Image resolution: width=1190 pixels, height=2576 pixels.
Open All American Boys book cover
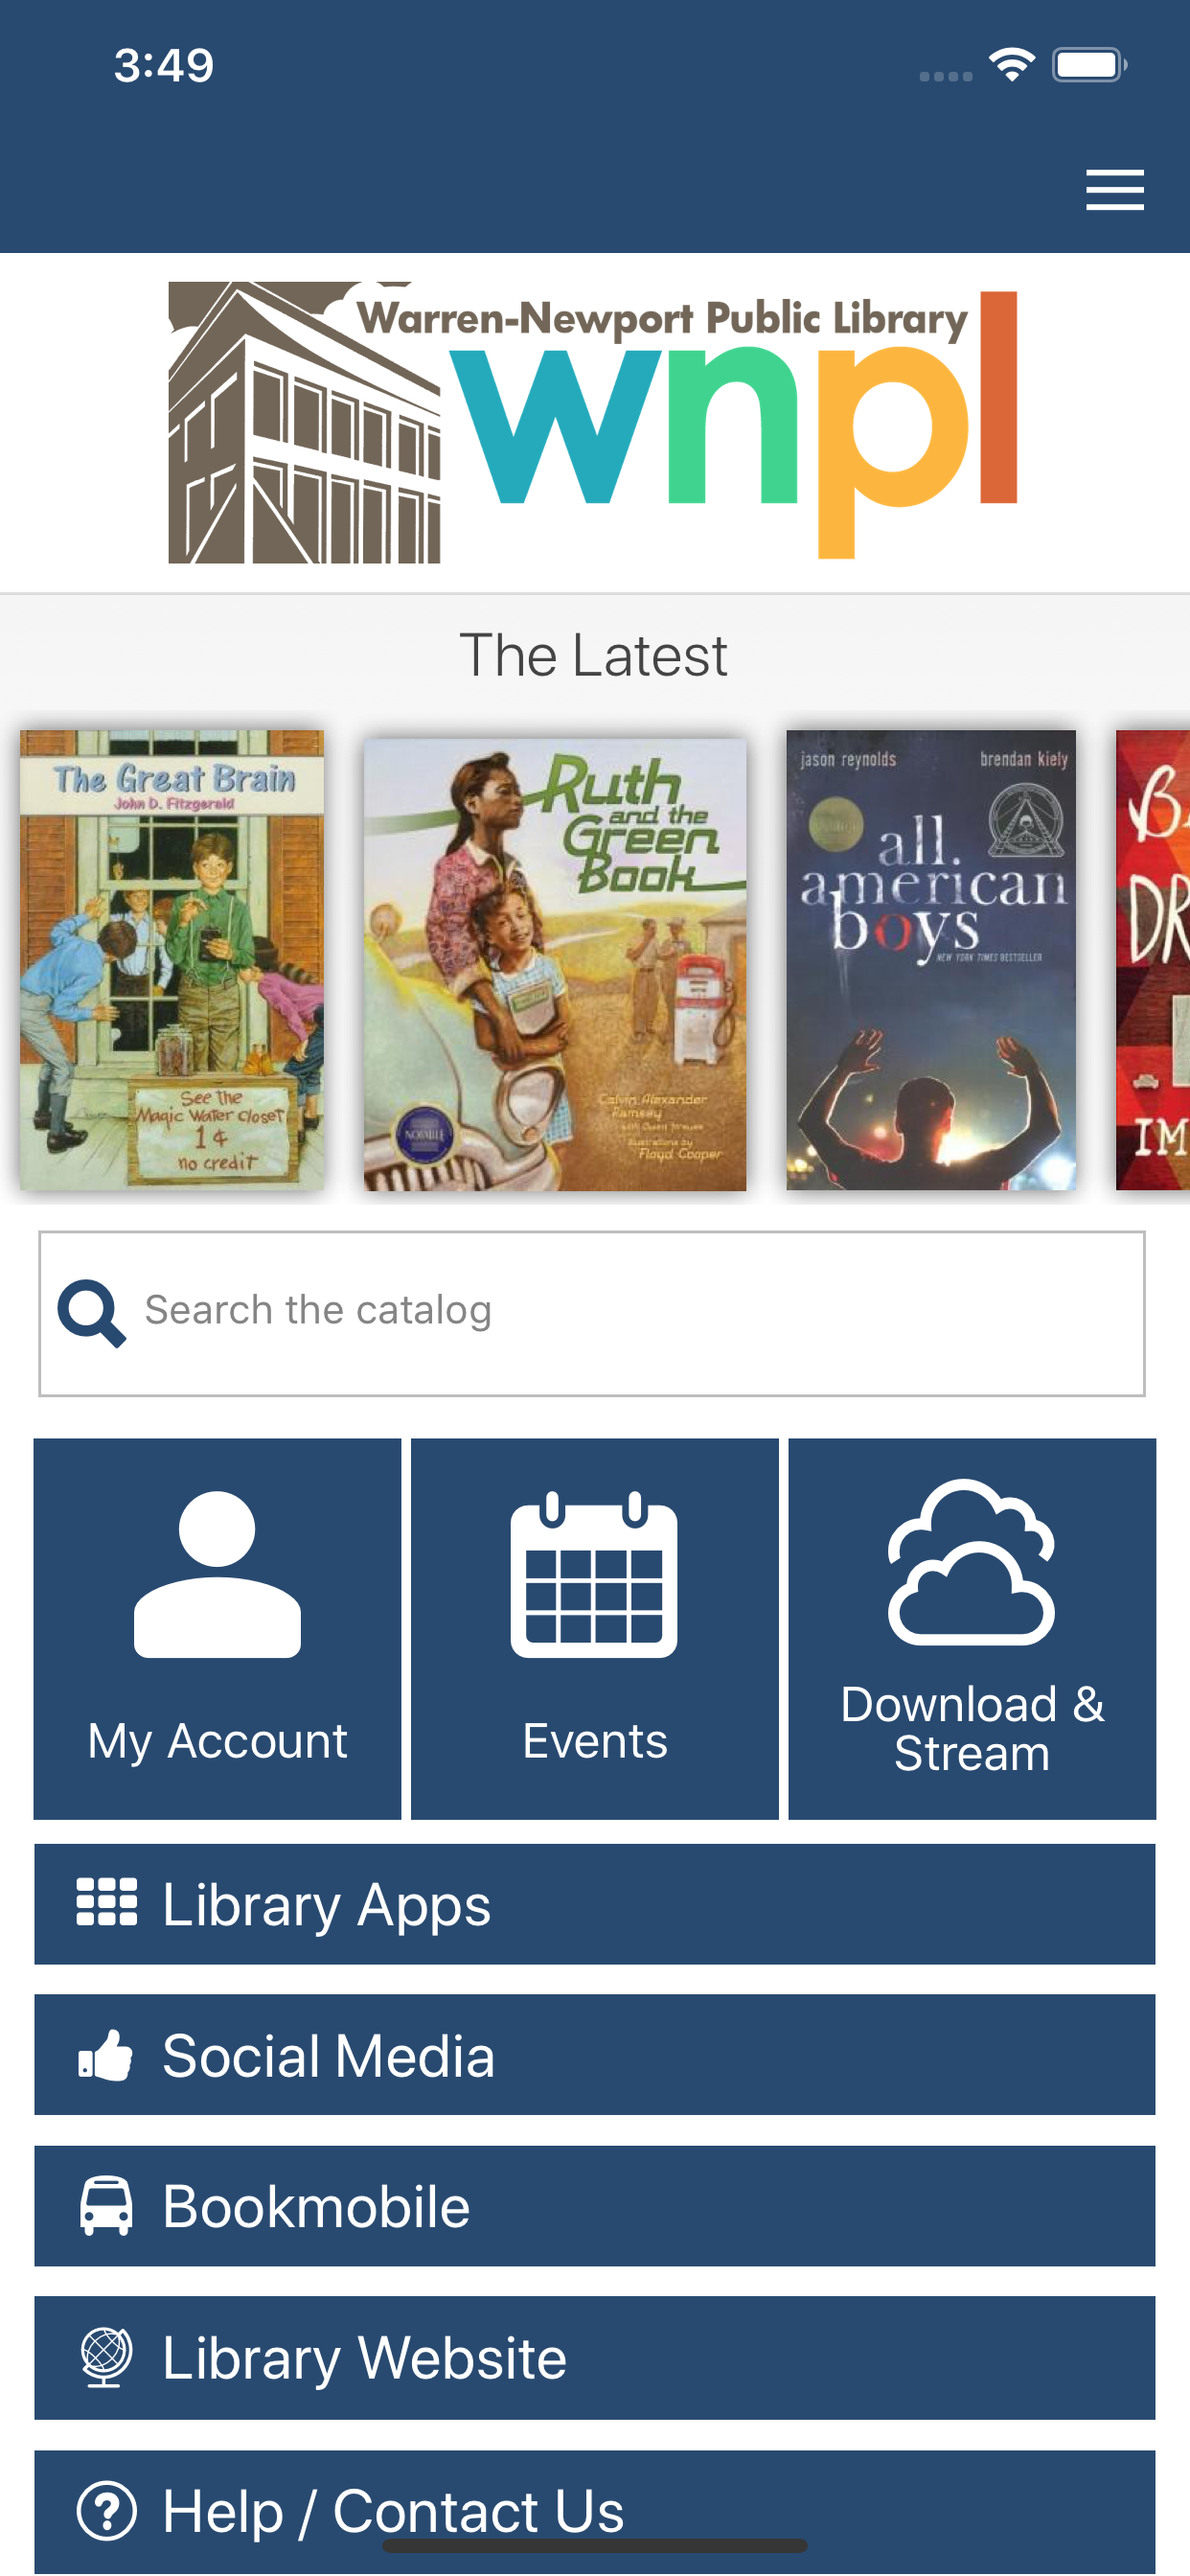pos(931,960)
